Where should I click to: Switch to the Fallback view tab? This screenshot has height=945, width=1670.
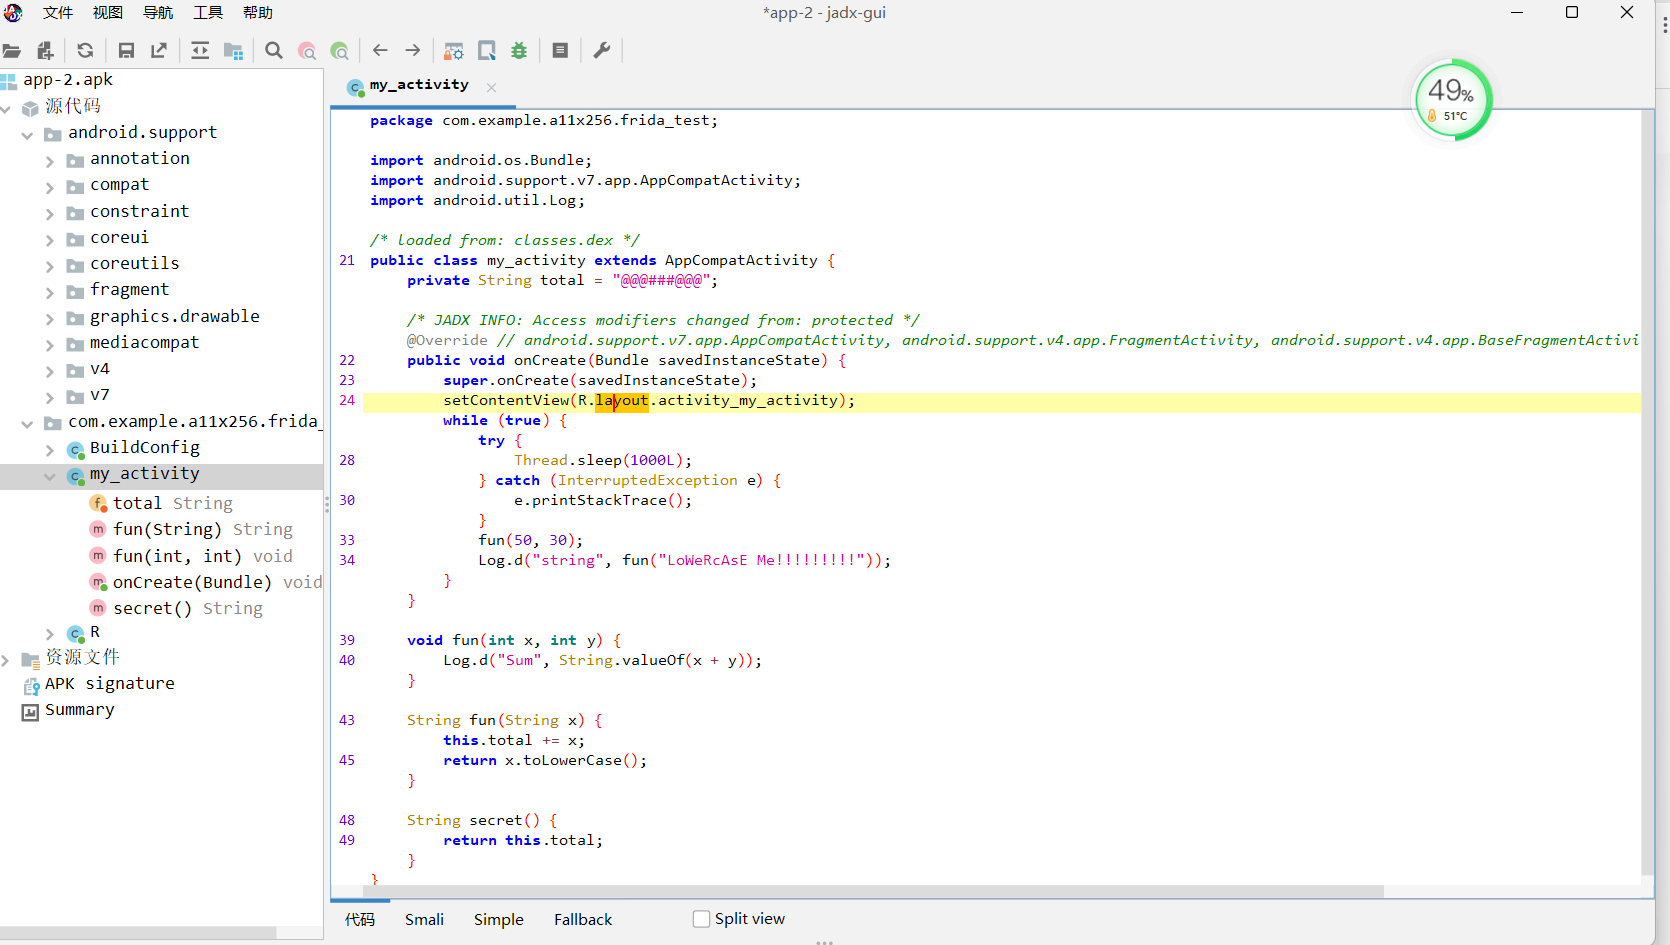[583, 920]
